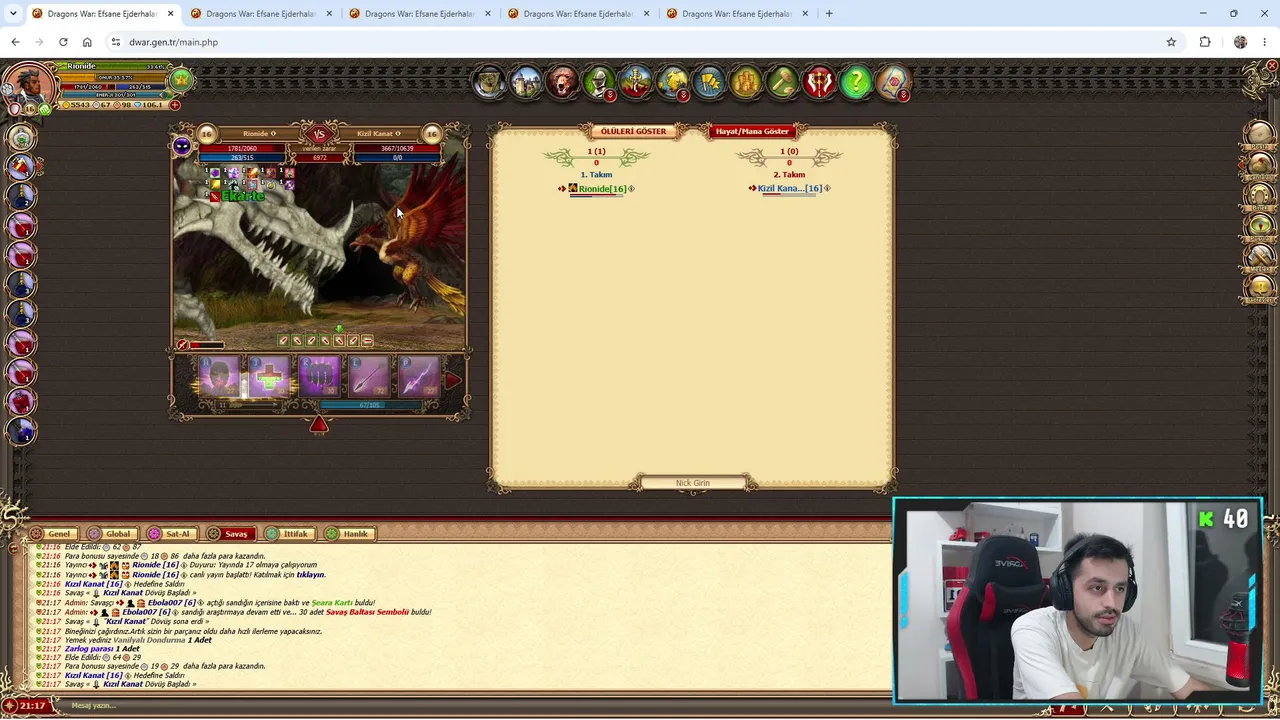The image size is (1280, 720).
Task: Click Vanilyalı Dondurma item text in chat
Action: [151, 640]
